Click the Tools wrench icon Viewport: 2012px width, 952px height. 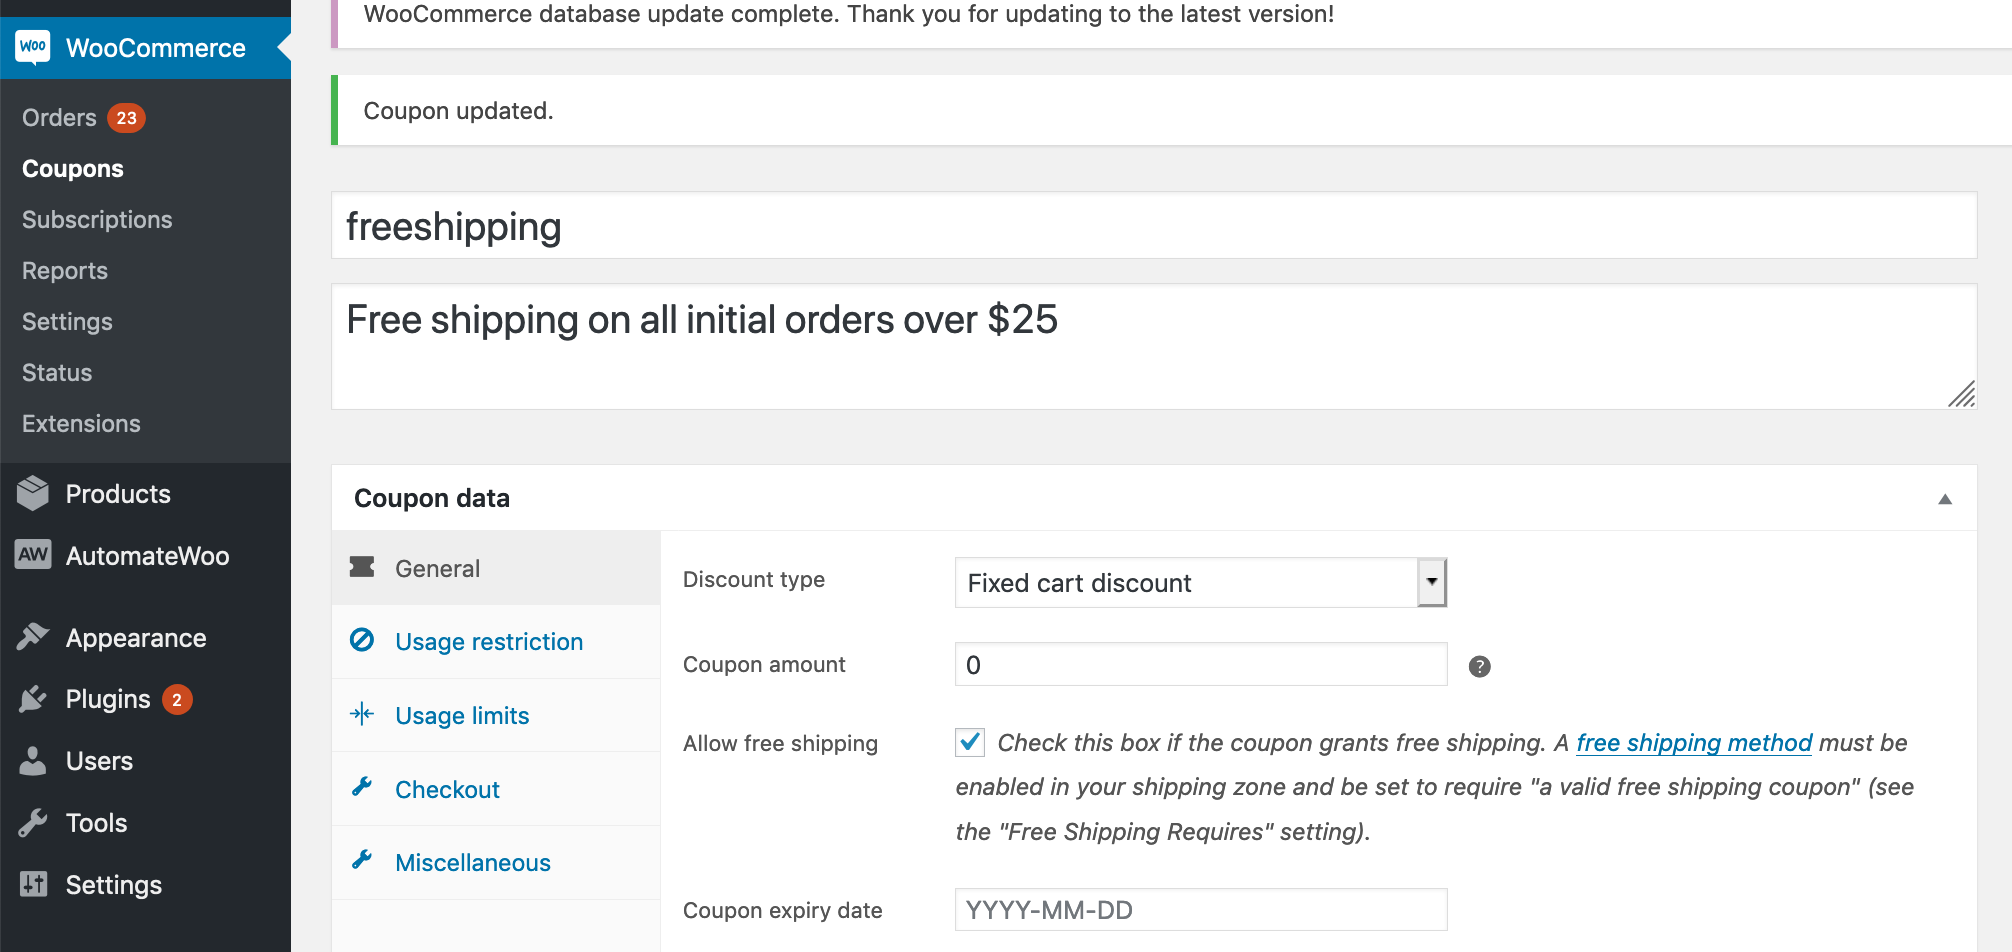[33, 823]
